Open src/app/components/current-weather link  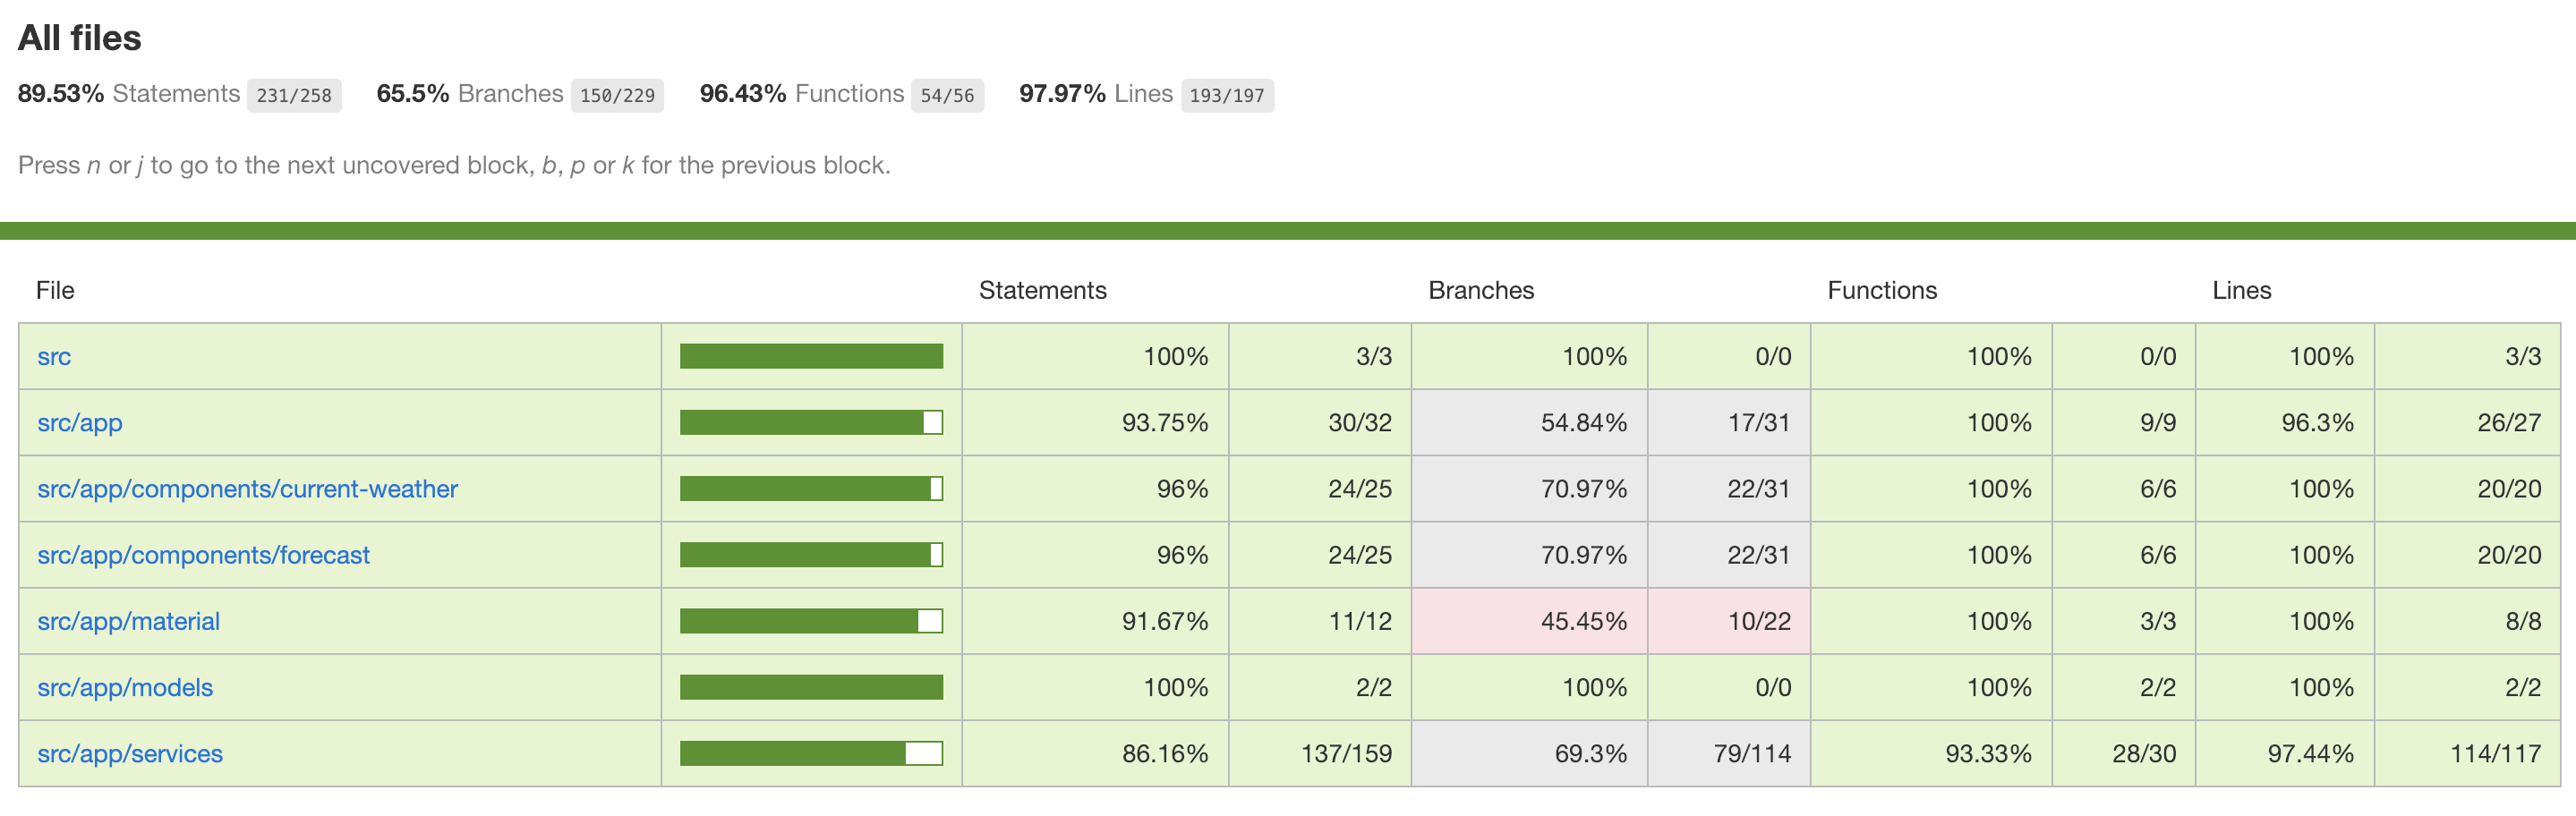[x=247, y=489]
